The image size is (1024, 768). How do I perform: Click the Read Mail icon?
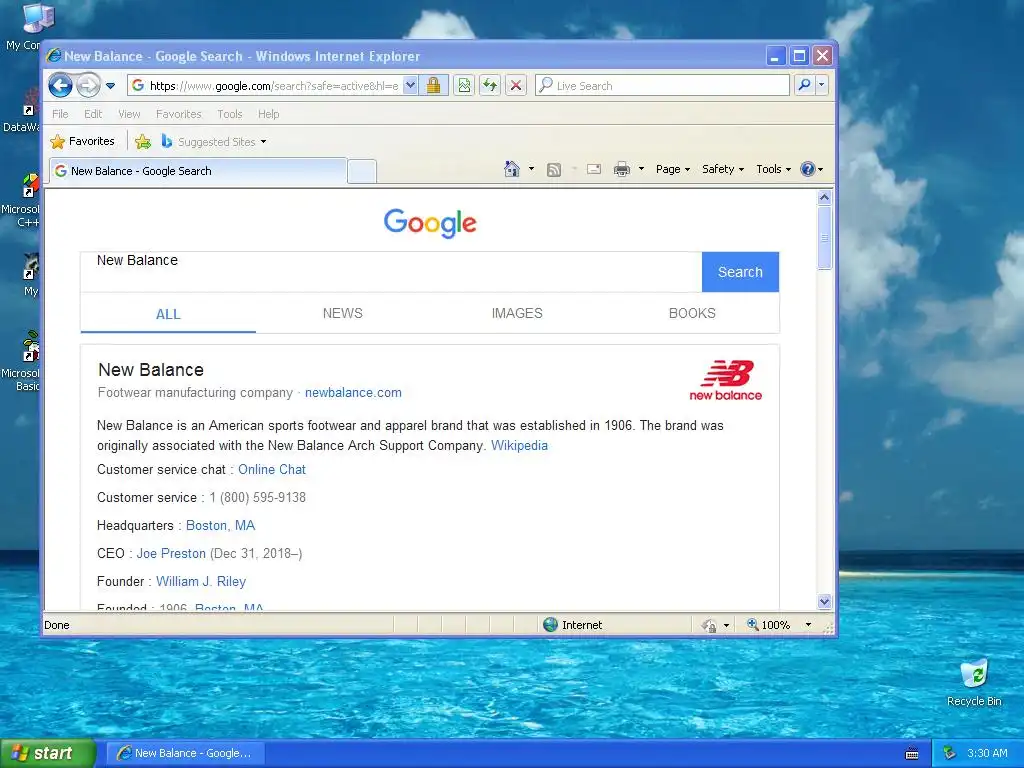[594, 169]
